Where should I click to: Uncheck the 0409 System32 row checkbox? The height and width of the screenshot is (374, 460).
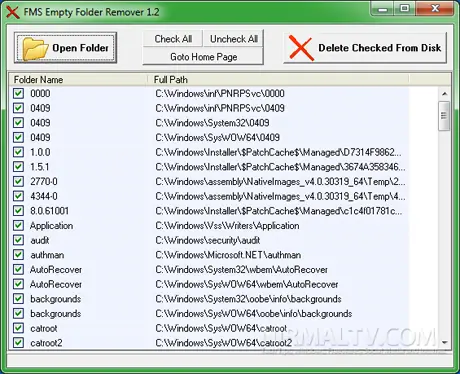point(18,123)
